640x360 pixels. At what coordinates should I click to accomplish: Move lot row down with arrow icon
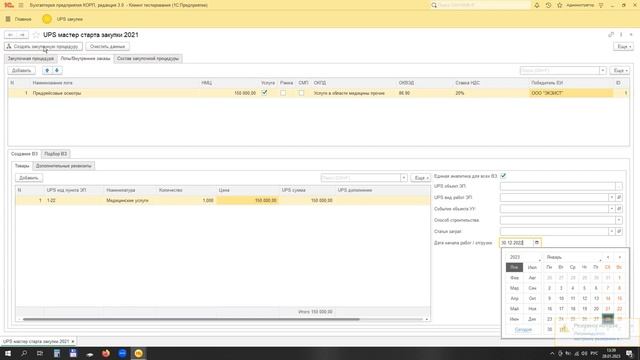tap(57, 71)
